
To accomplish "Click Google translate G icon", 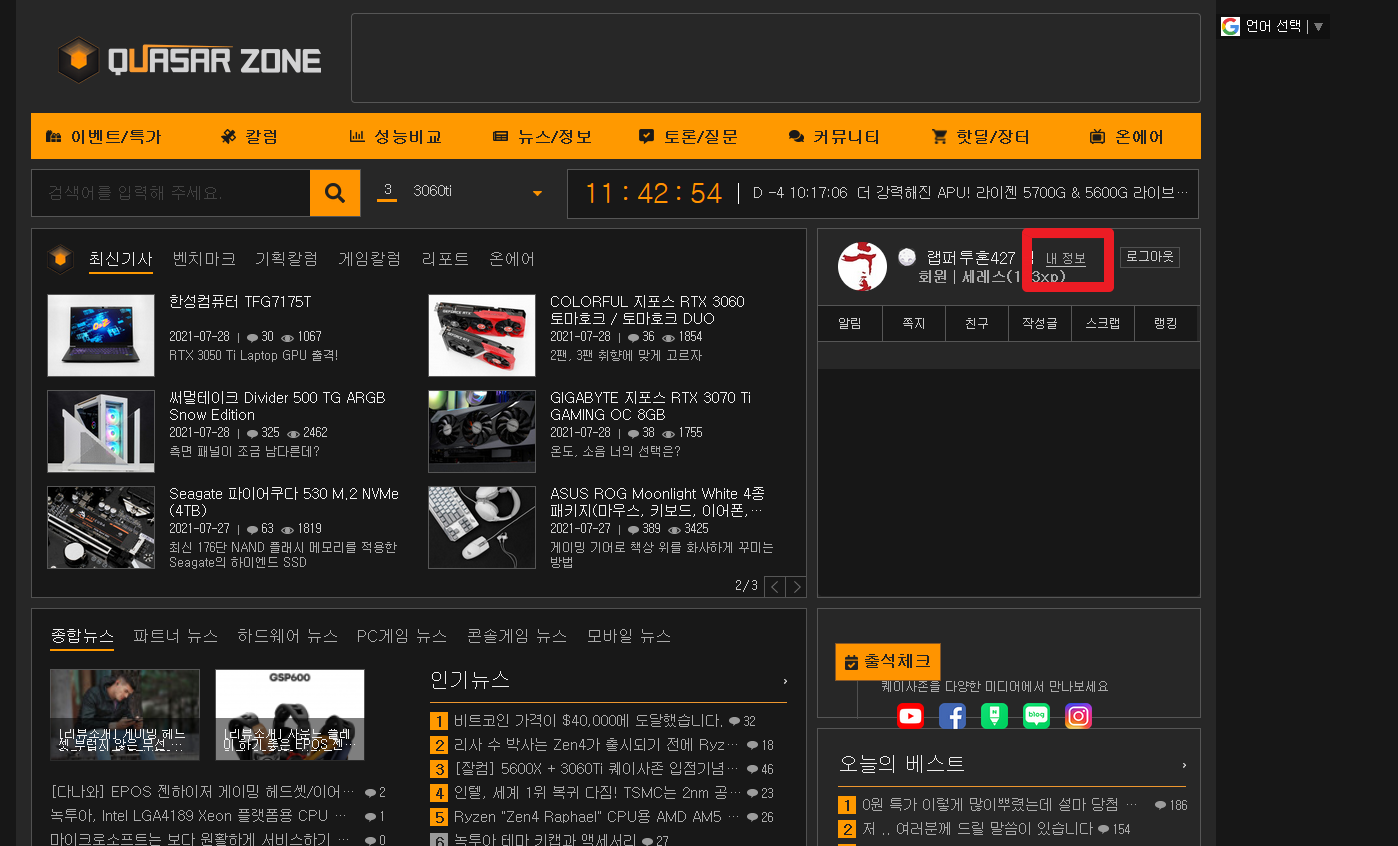I will (x=1230, y=26).
